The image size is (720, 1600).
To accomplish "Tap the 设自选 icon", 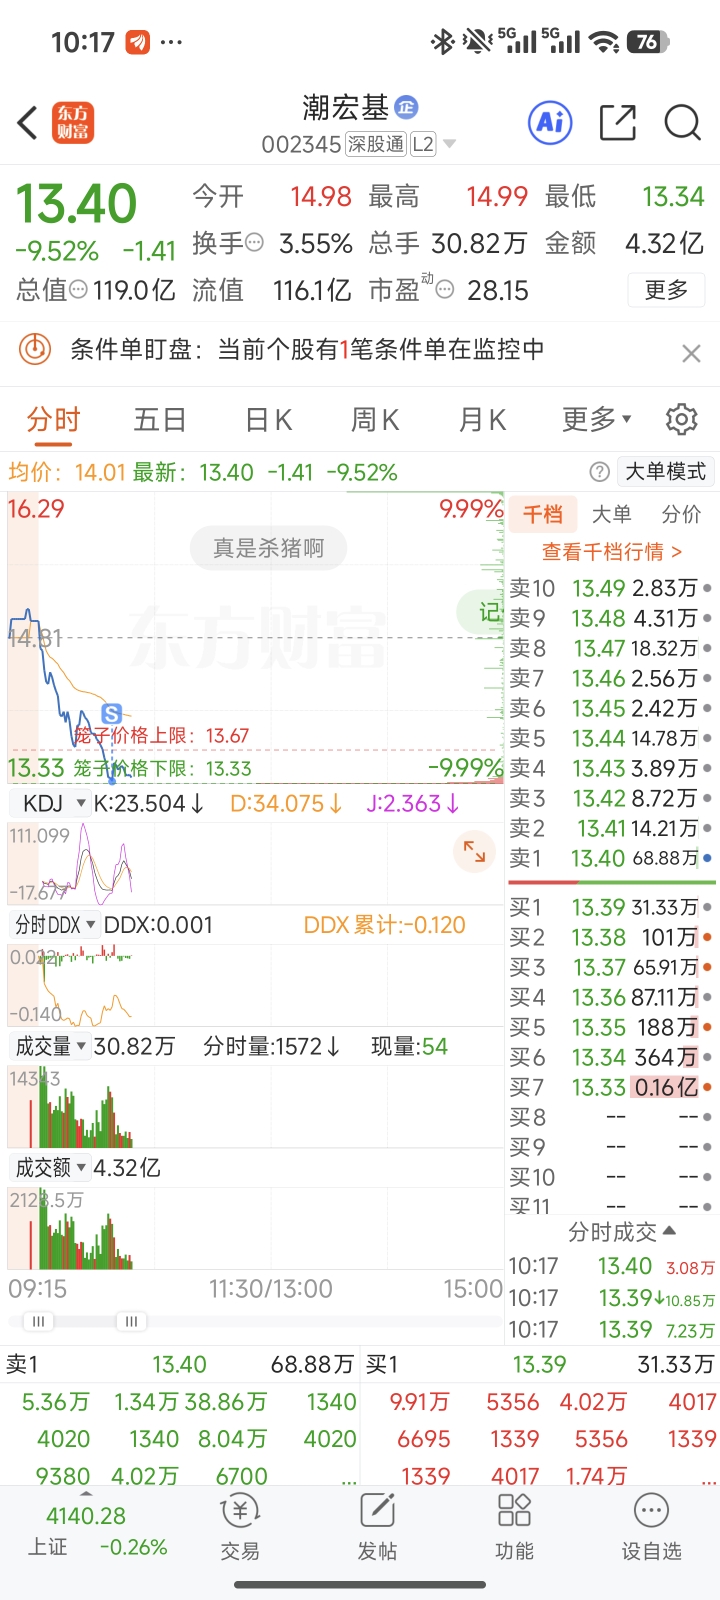I will pos(651,1524).
